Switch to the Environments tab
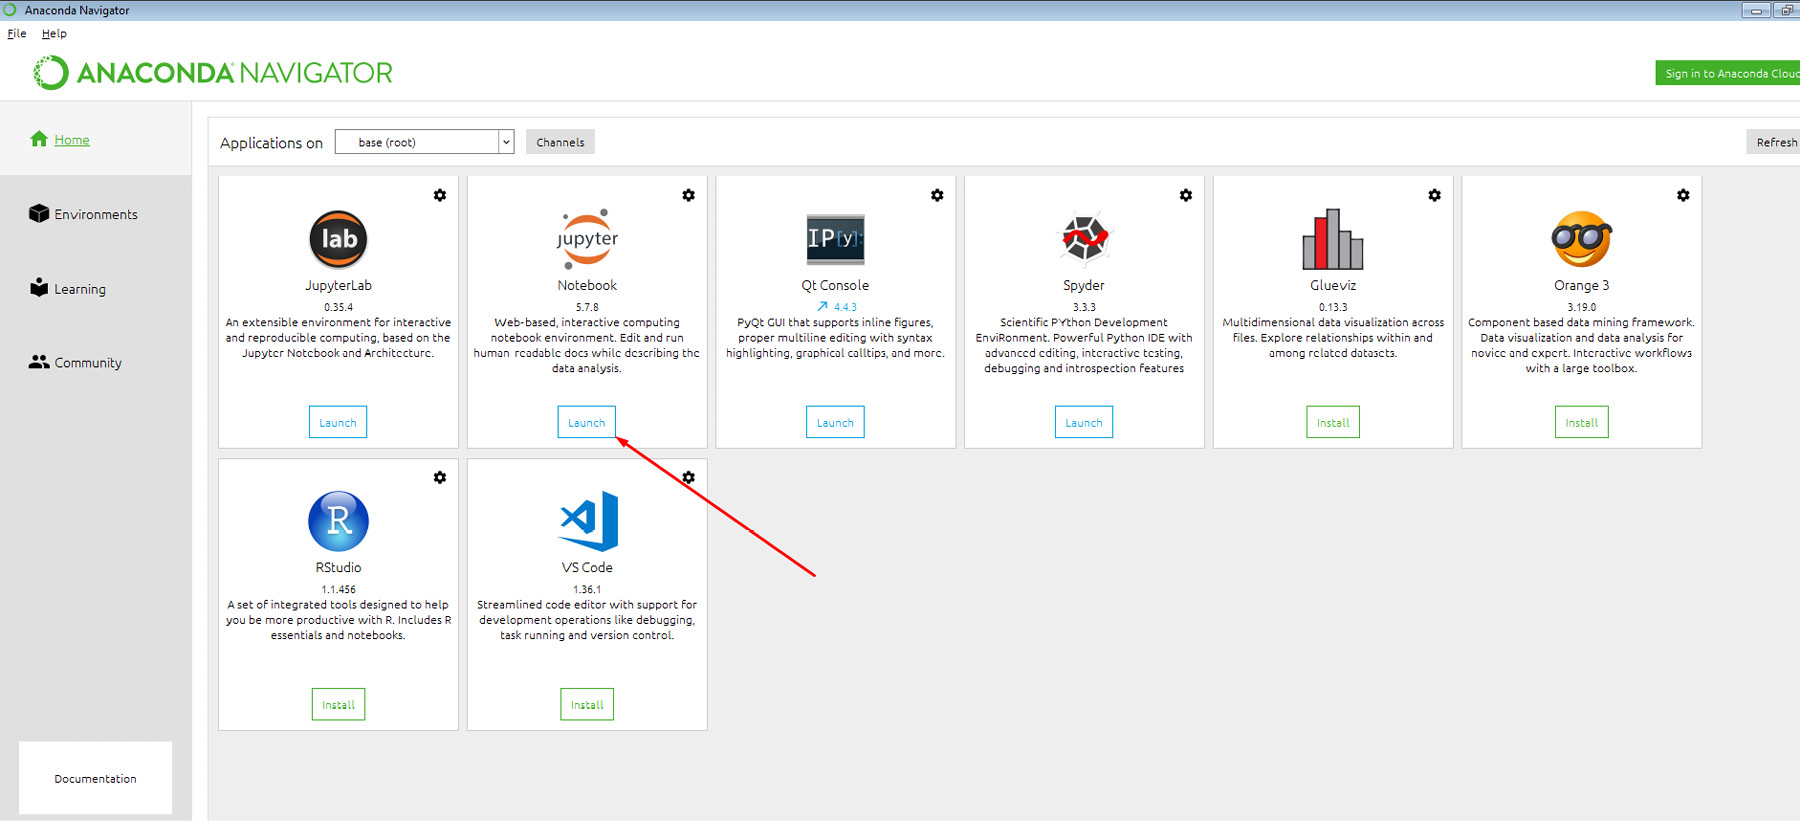Viewport: 1800px width, 821px height. coord(96,214)
